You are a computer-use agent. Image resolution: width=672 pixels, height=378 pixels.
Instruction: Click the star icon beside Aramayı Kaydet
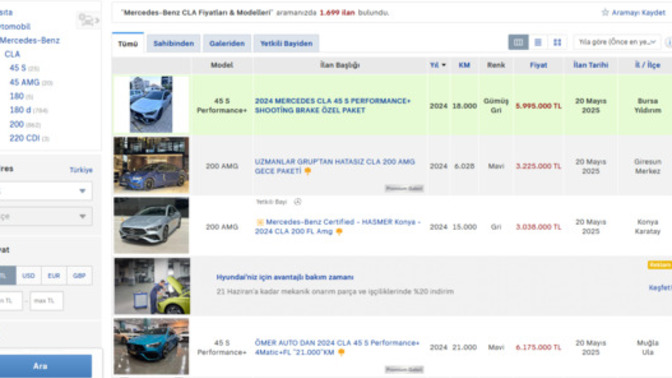[x=605, y=12]
